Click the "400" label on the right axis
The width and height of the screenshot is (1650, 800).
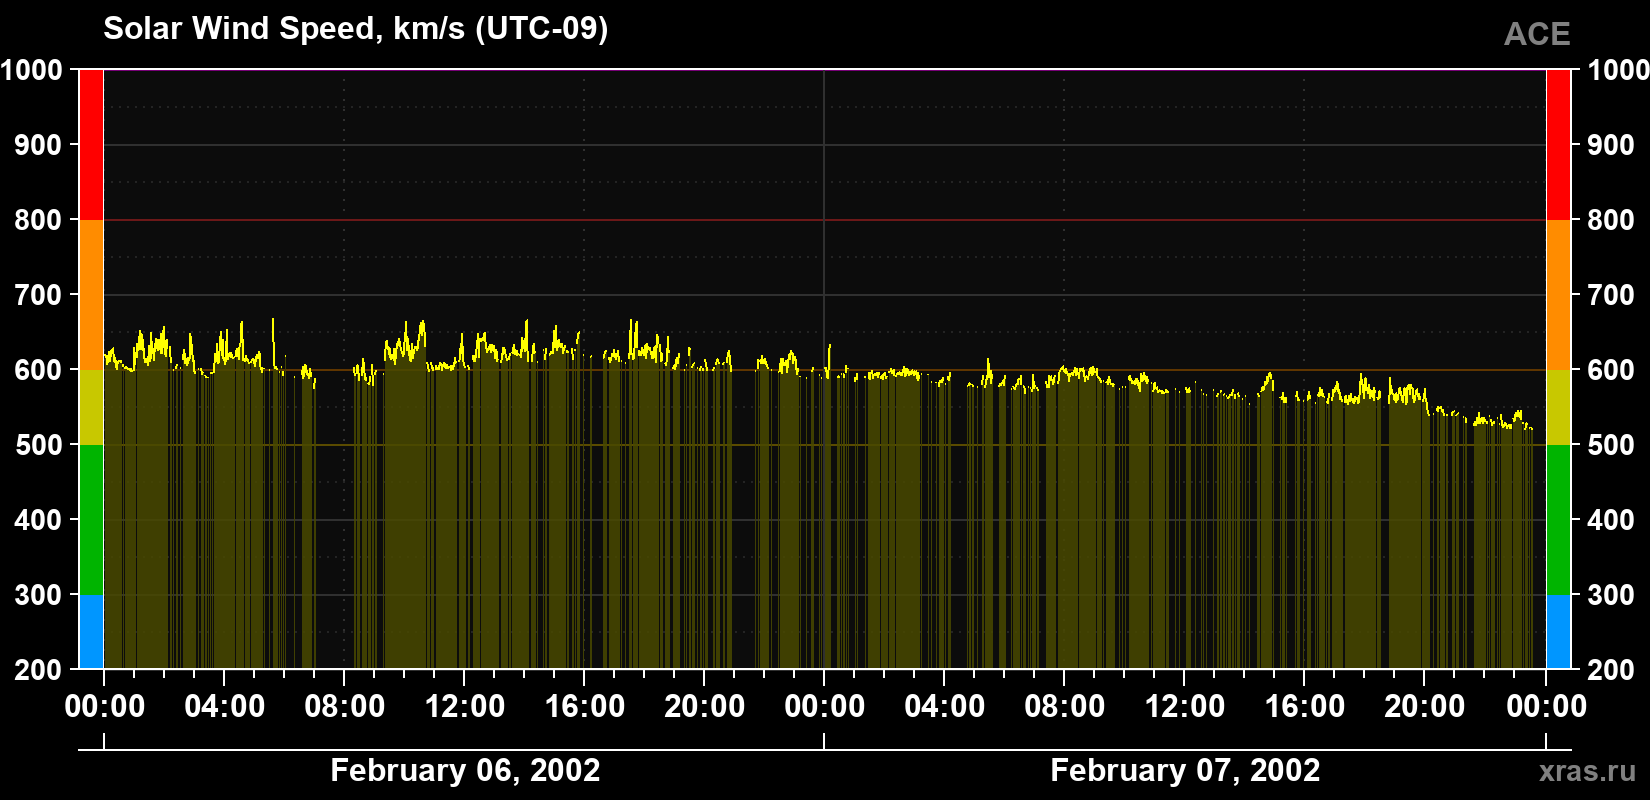click(1611, 520)
